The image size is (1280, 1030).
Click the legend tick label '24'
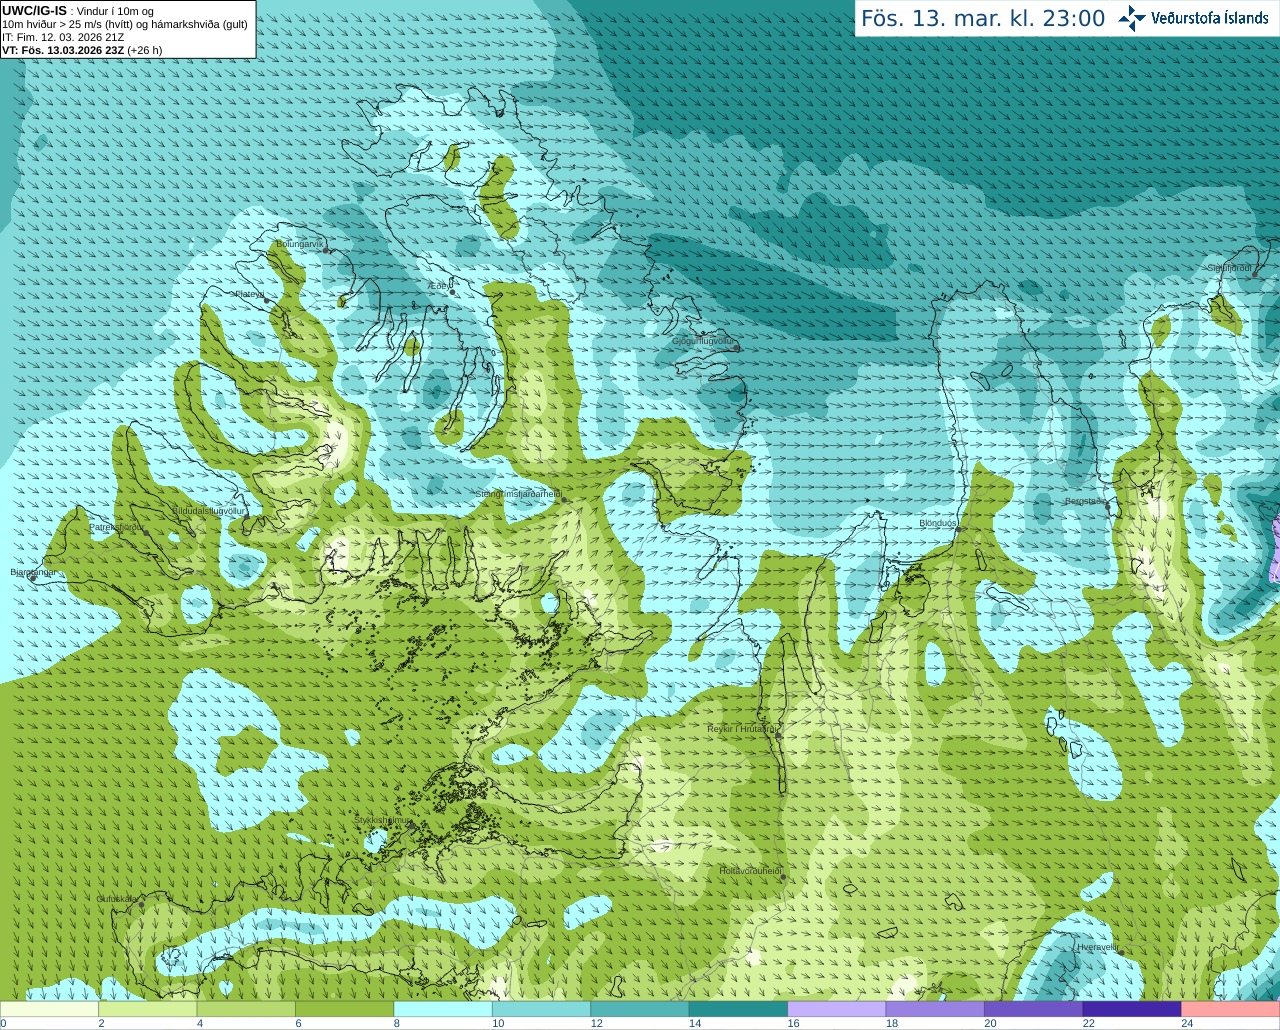coord(1187,1023)
